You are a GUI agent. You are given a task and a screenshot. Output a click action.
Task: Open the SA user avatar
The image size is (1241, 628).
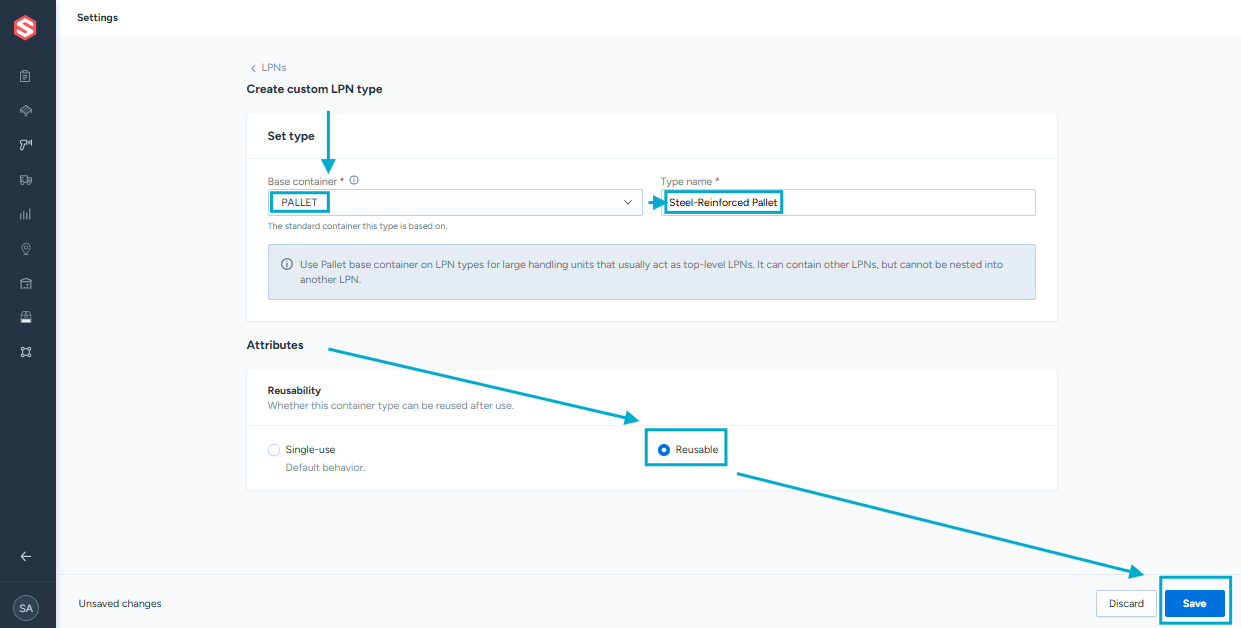tap(26, 607)
